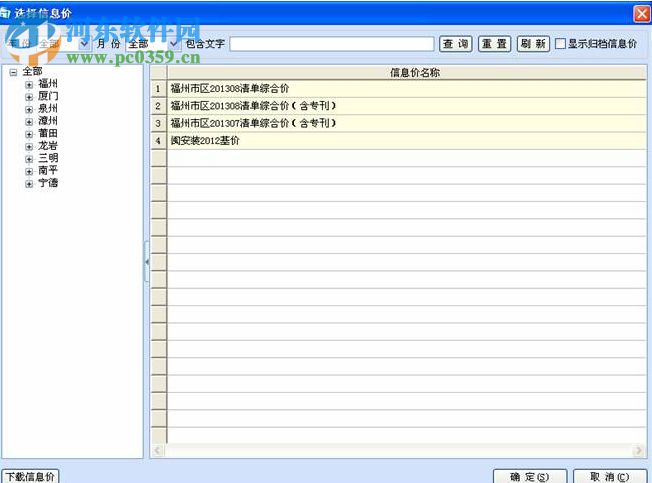Select row 福州市区201308清单综合价(含专刊)

click(407, 106)
